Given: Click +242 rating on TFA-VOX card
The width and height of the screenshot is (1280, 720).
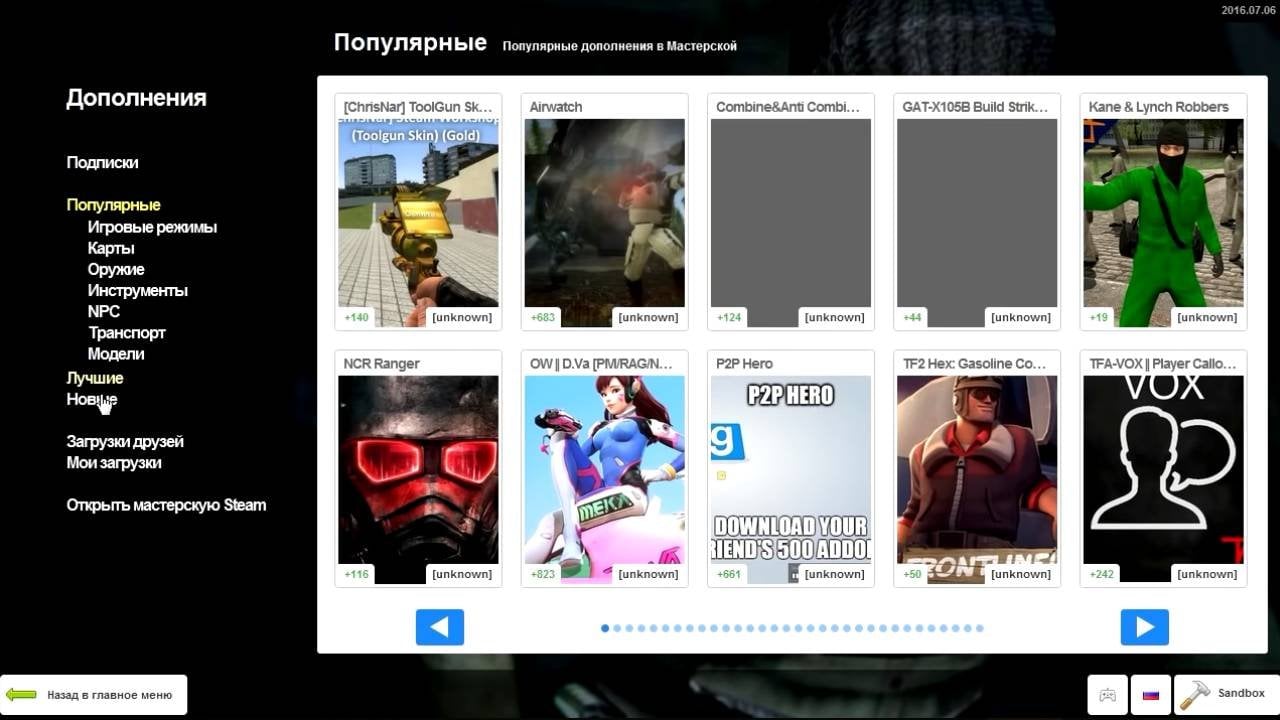Looking at the screenshot, I should tap(1101, 574).
